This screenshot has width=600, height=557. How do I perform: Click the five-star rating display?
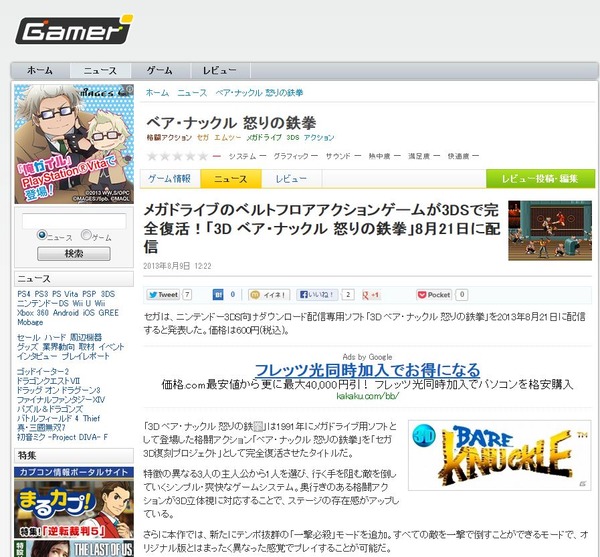[x=178, y=156]
